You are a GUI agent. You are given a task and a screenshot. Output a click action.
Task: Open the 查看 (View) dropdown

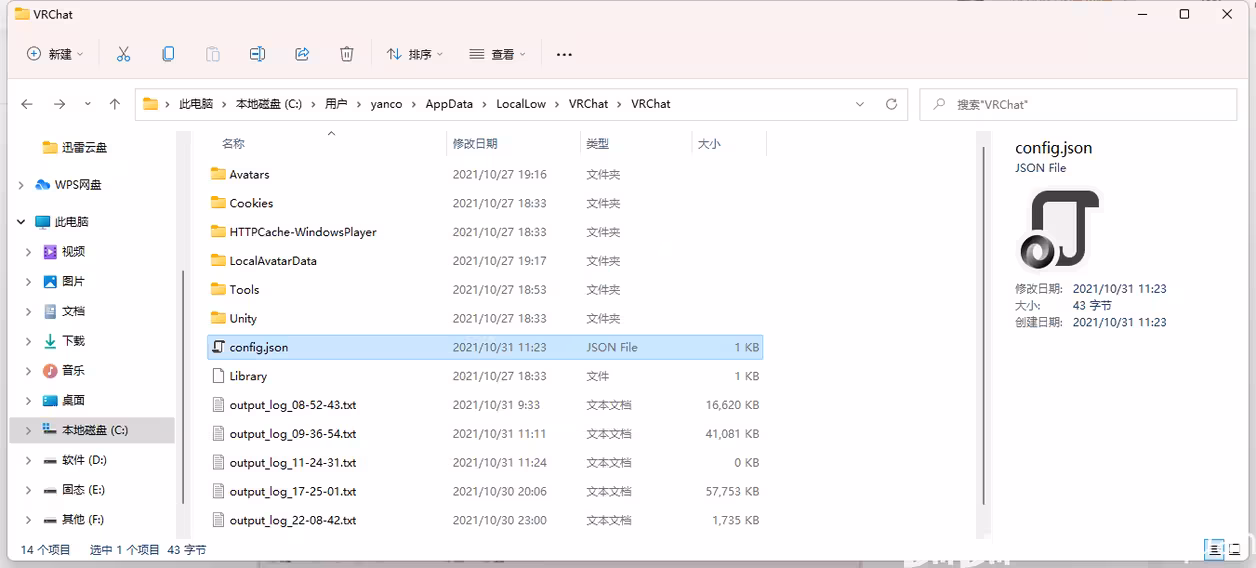click(x=497, y=54)
